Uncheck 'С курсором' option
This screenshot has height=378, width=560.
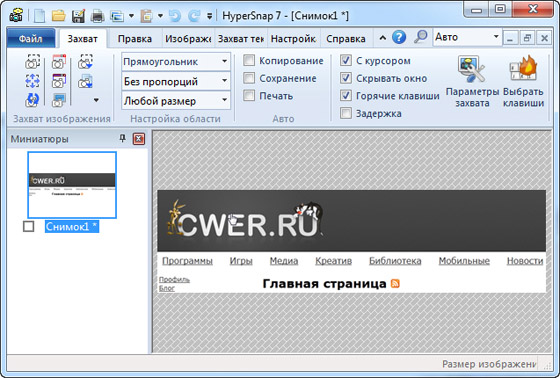tap(346, 60)
